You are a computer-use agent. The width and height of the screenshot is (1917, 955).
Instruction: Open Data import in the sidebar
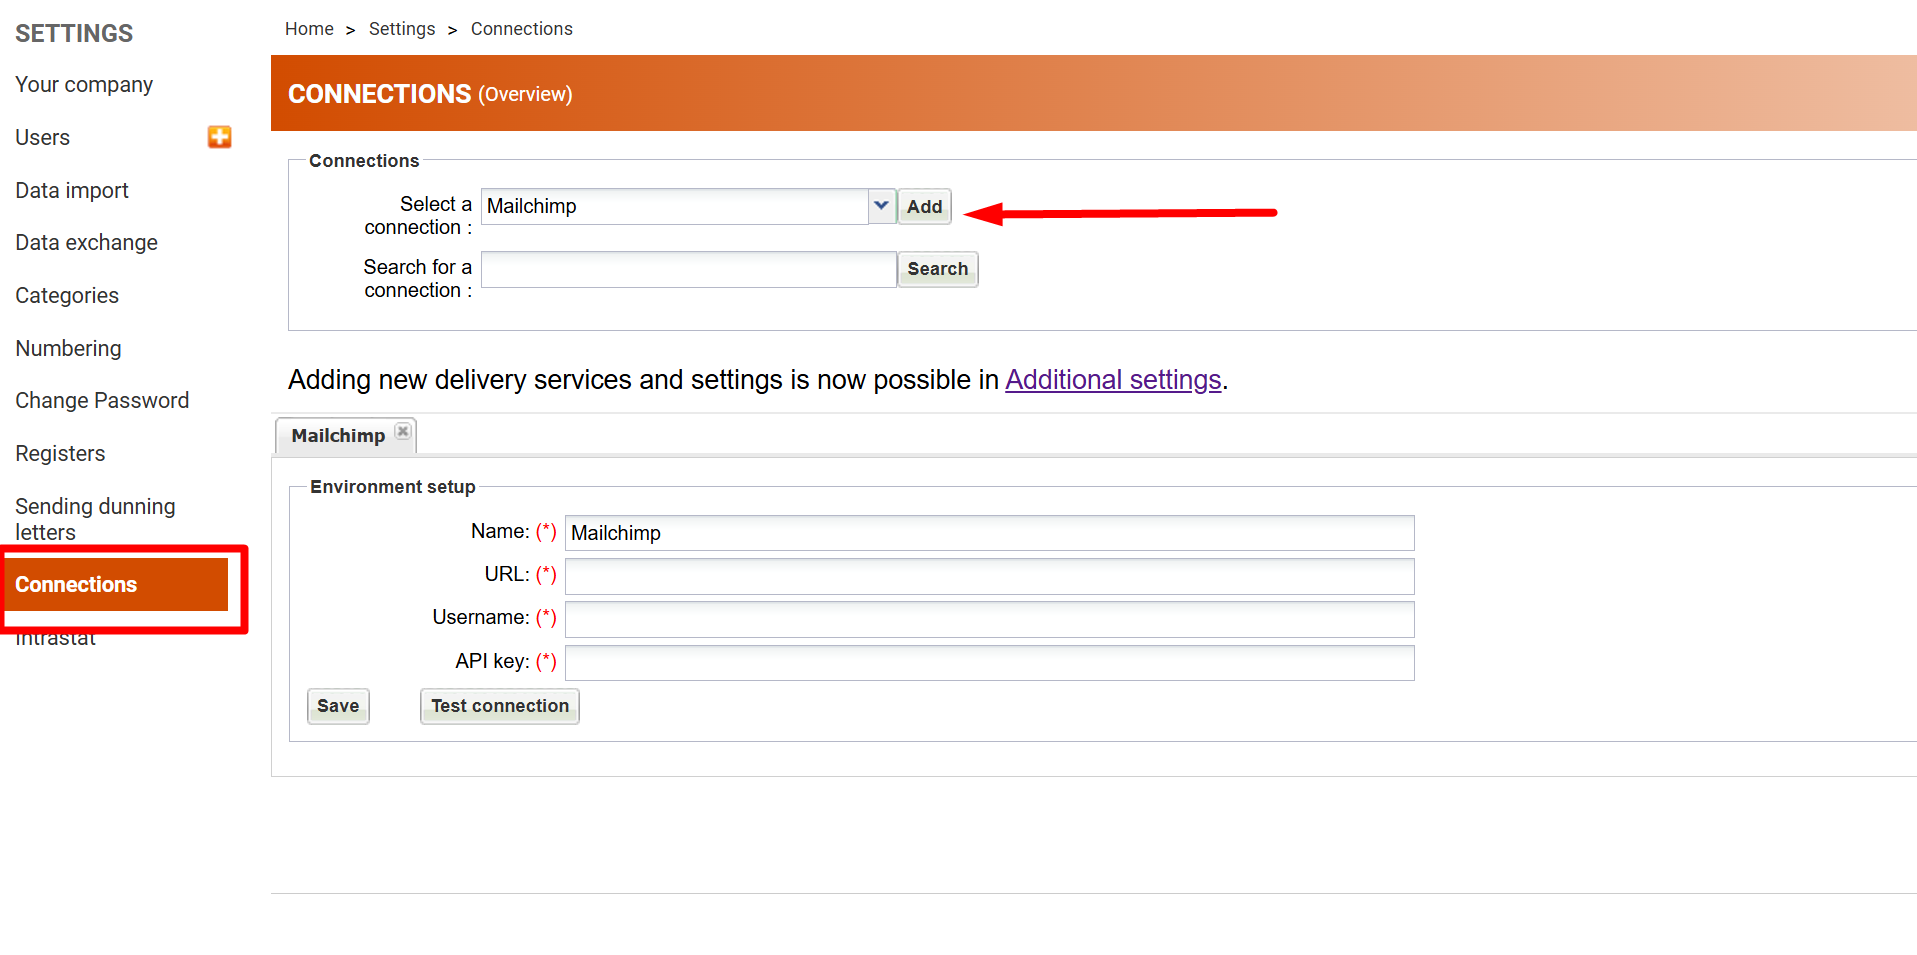click(x=72, y=191)
